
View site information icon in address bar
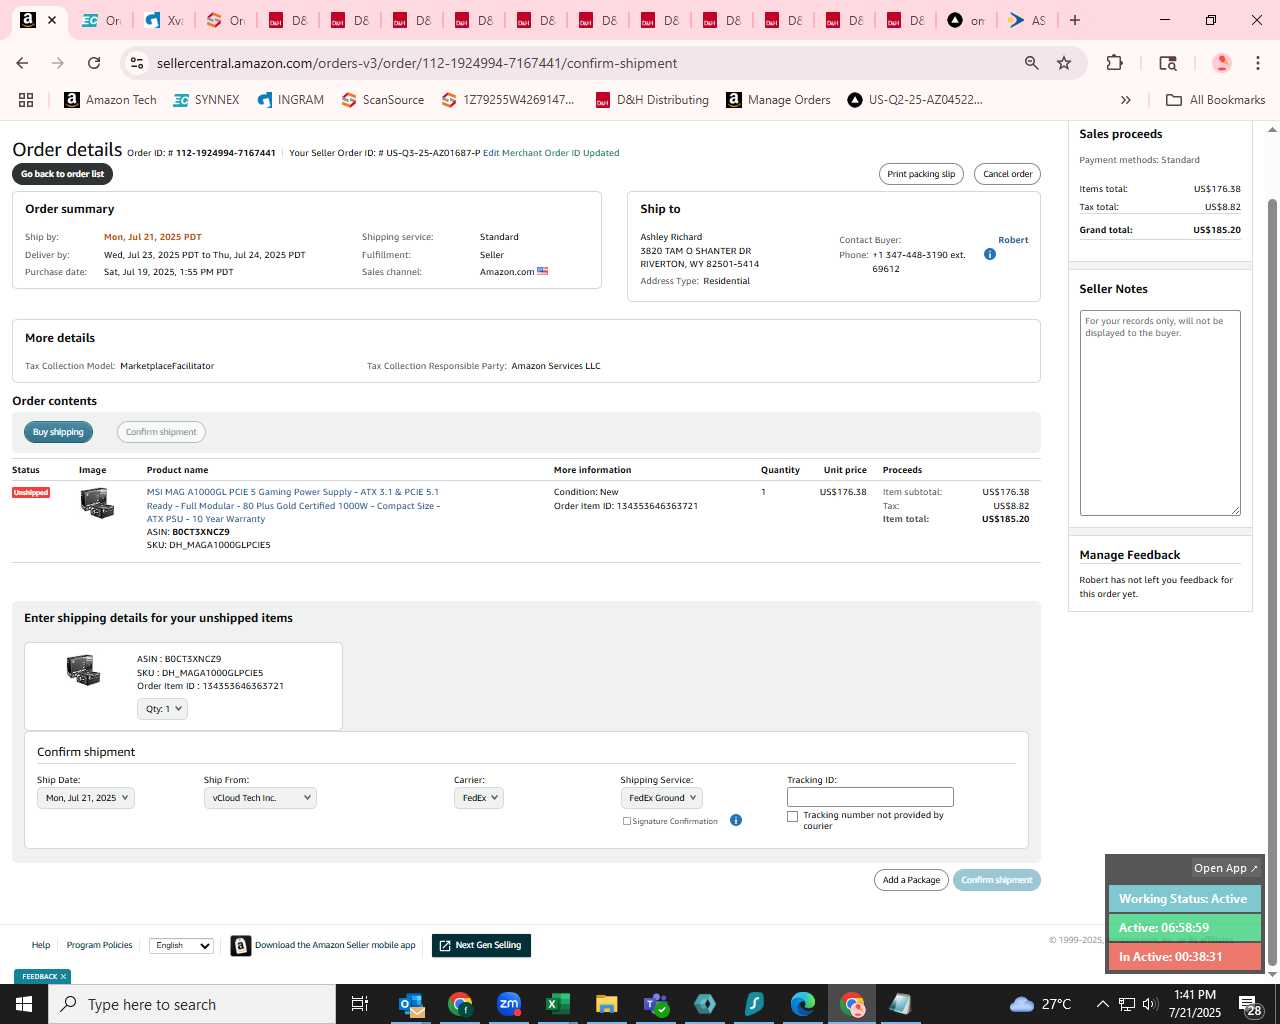tap(137, 63)
